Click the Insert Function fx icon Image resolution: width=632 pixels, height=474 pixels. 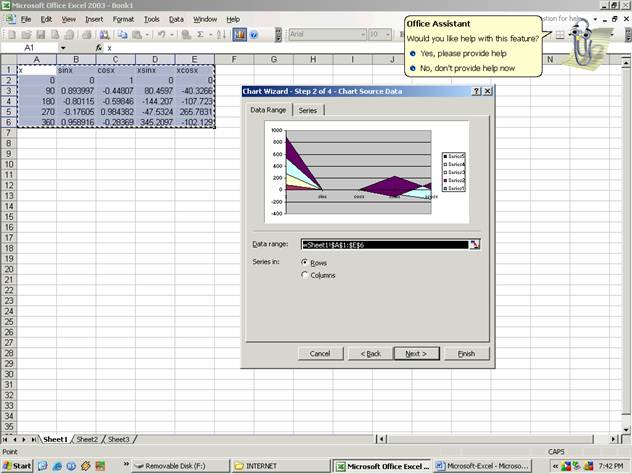pos(99,48)
